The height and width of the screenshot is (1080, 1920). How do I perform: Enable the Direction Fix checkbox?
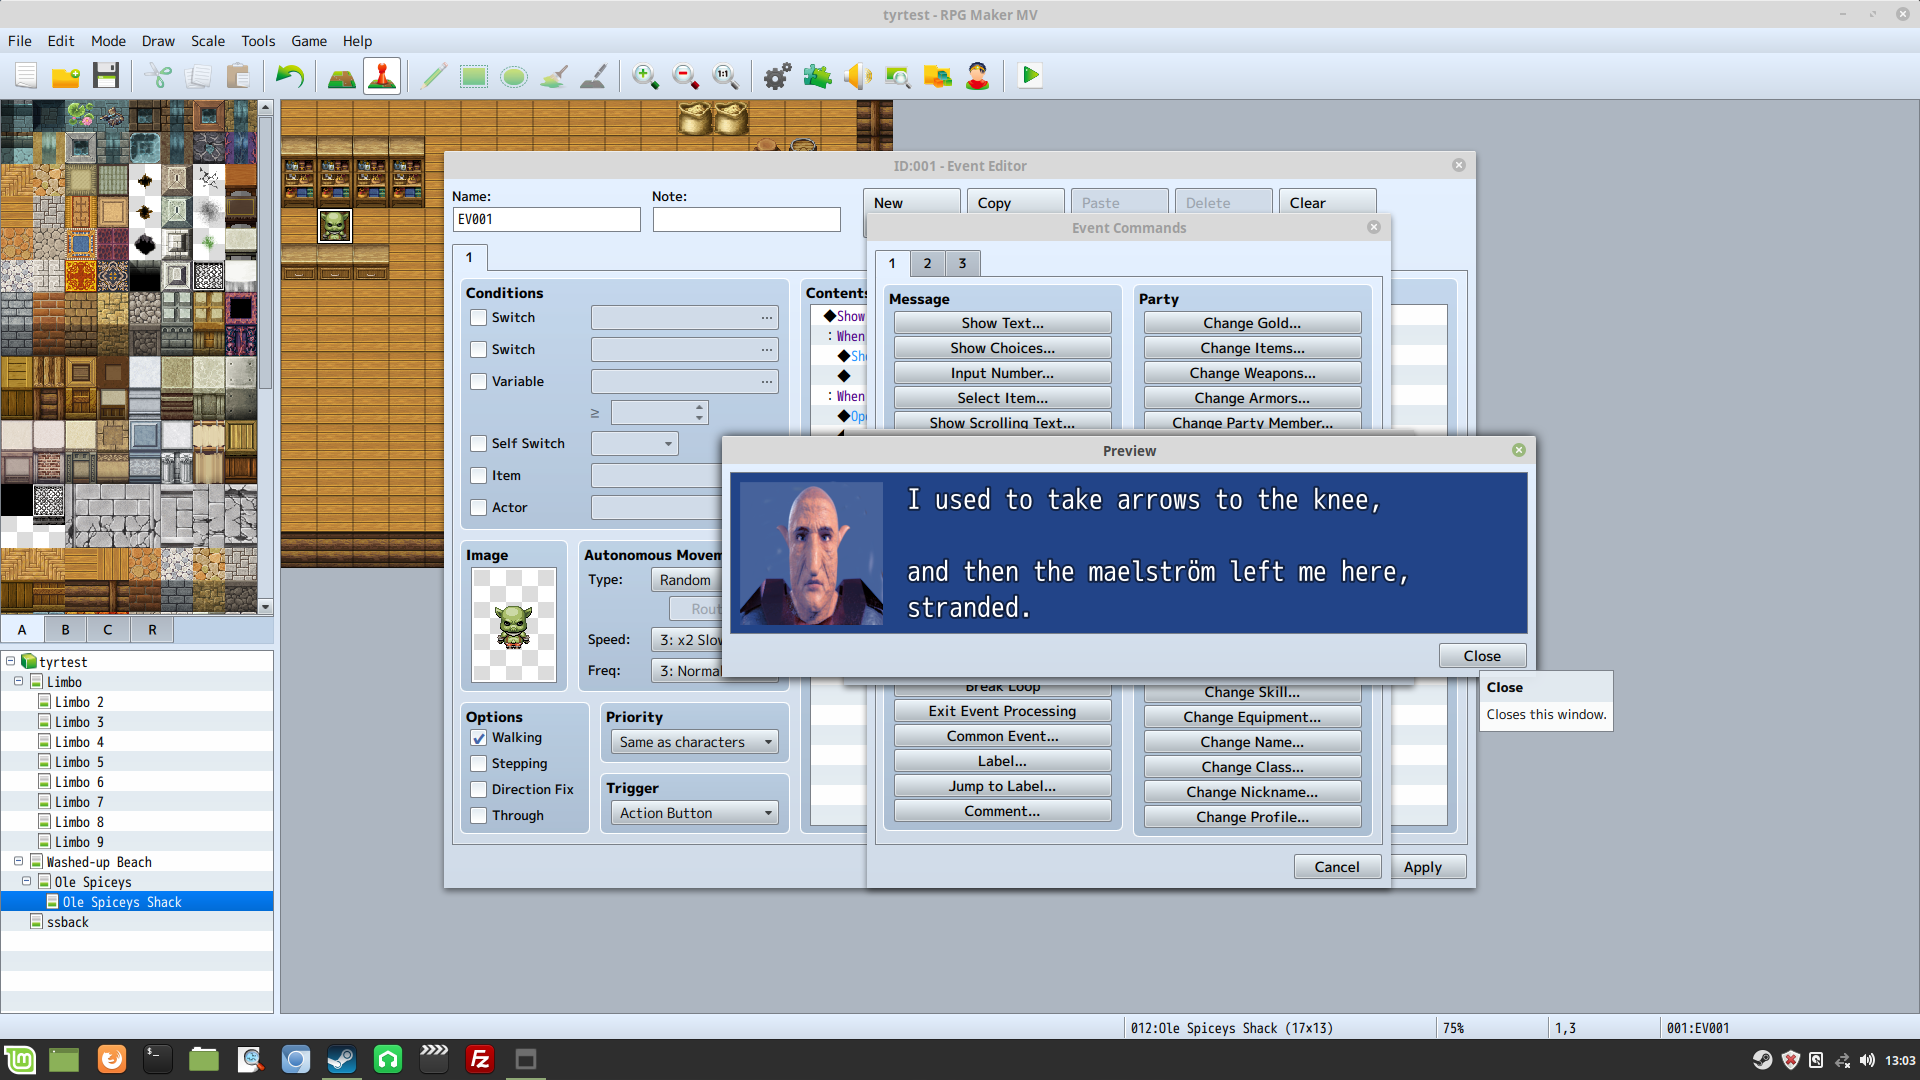[x=479, y=790]
